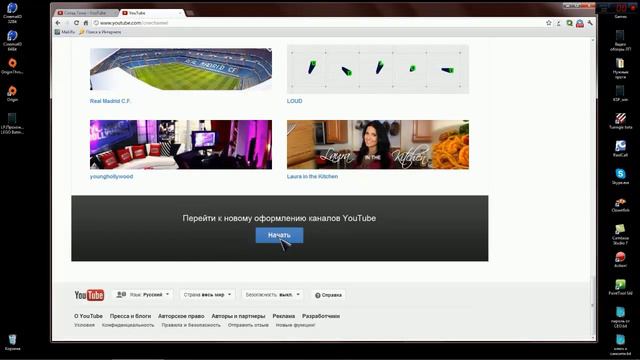Screen dimensions: 640x360
Task: Open the Real Madrid C.F. channel thumbnail
Action: pos(181,69)
